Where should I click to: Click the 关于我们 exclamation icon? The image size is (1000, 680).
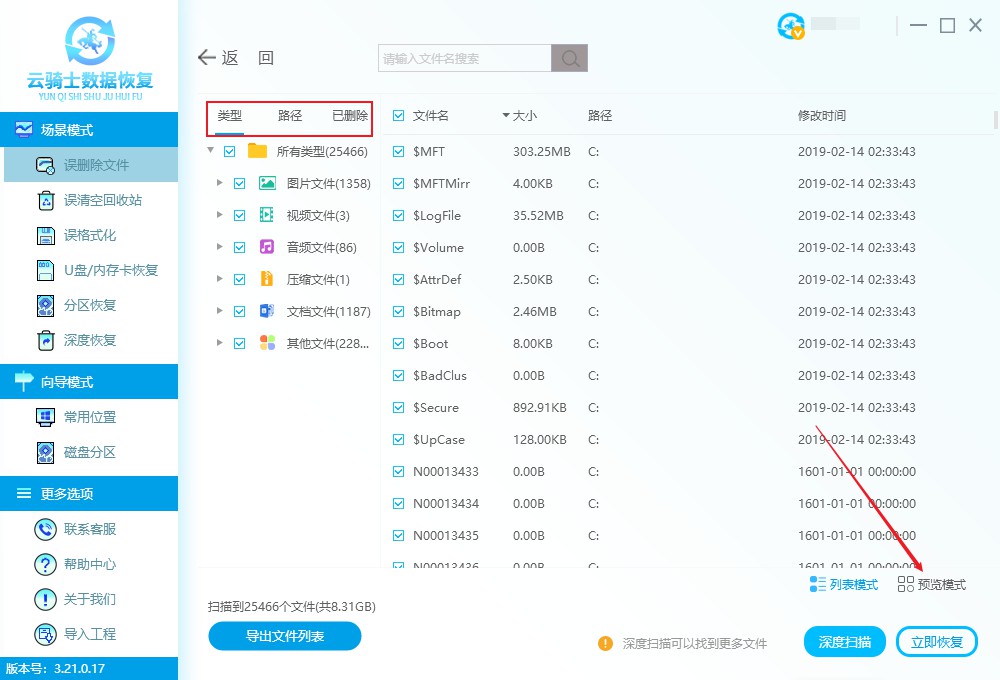[45, 599]
